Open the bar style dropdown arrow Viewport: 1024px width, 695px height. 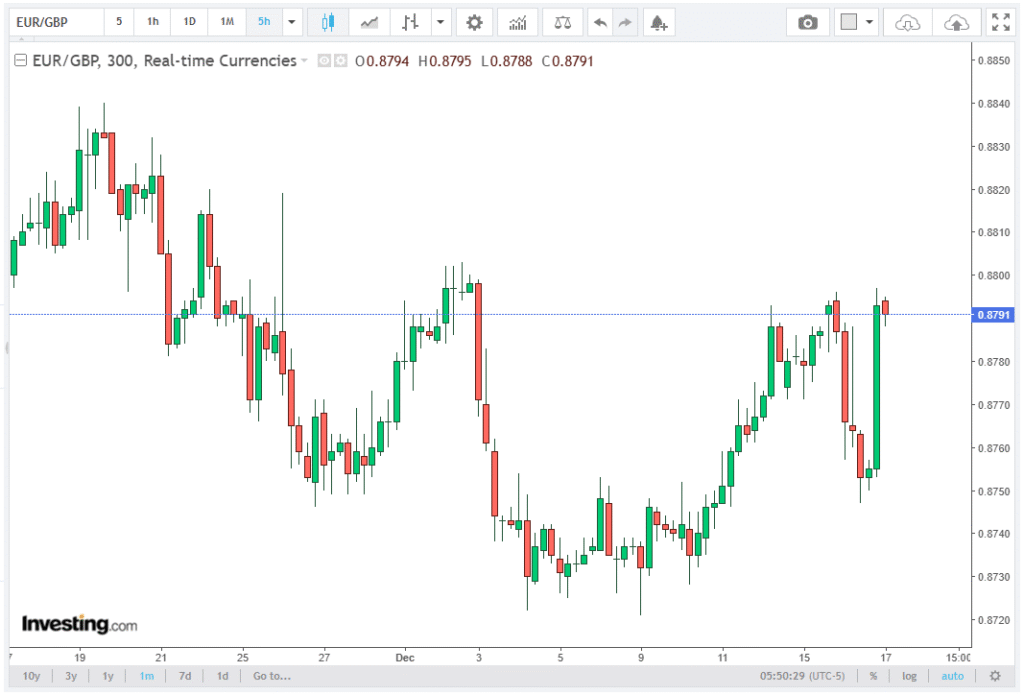click(441, 22)
